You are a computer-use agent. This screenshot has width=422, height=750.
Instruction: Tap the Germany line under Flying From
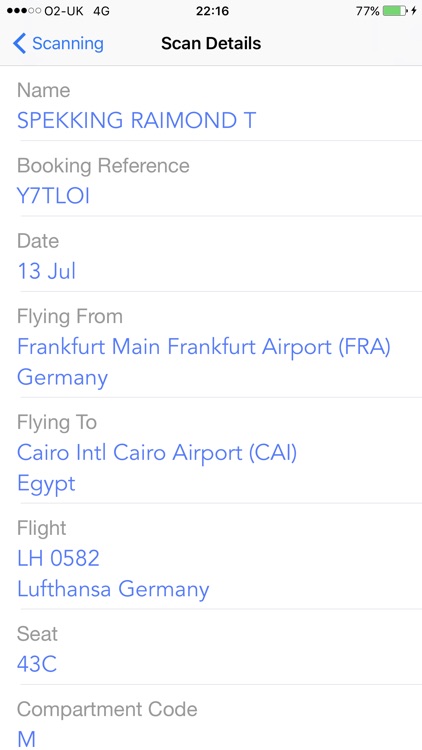(x=63, y=378)
